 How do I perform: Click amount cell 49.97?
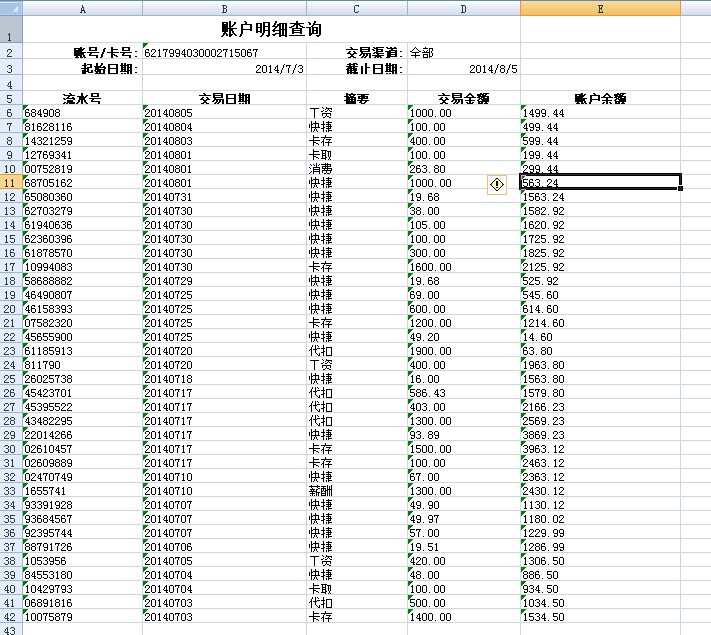[x=464, y=519]
